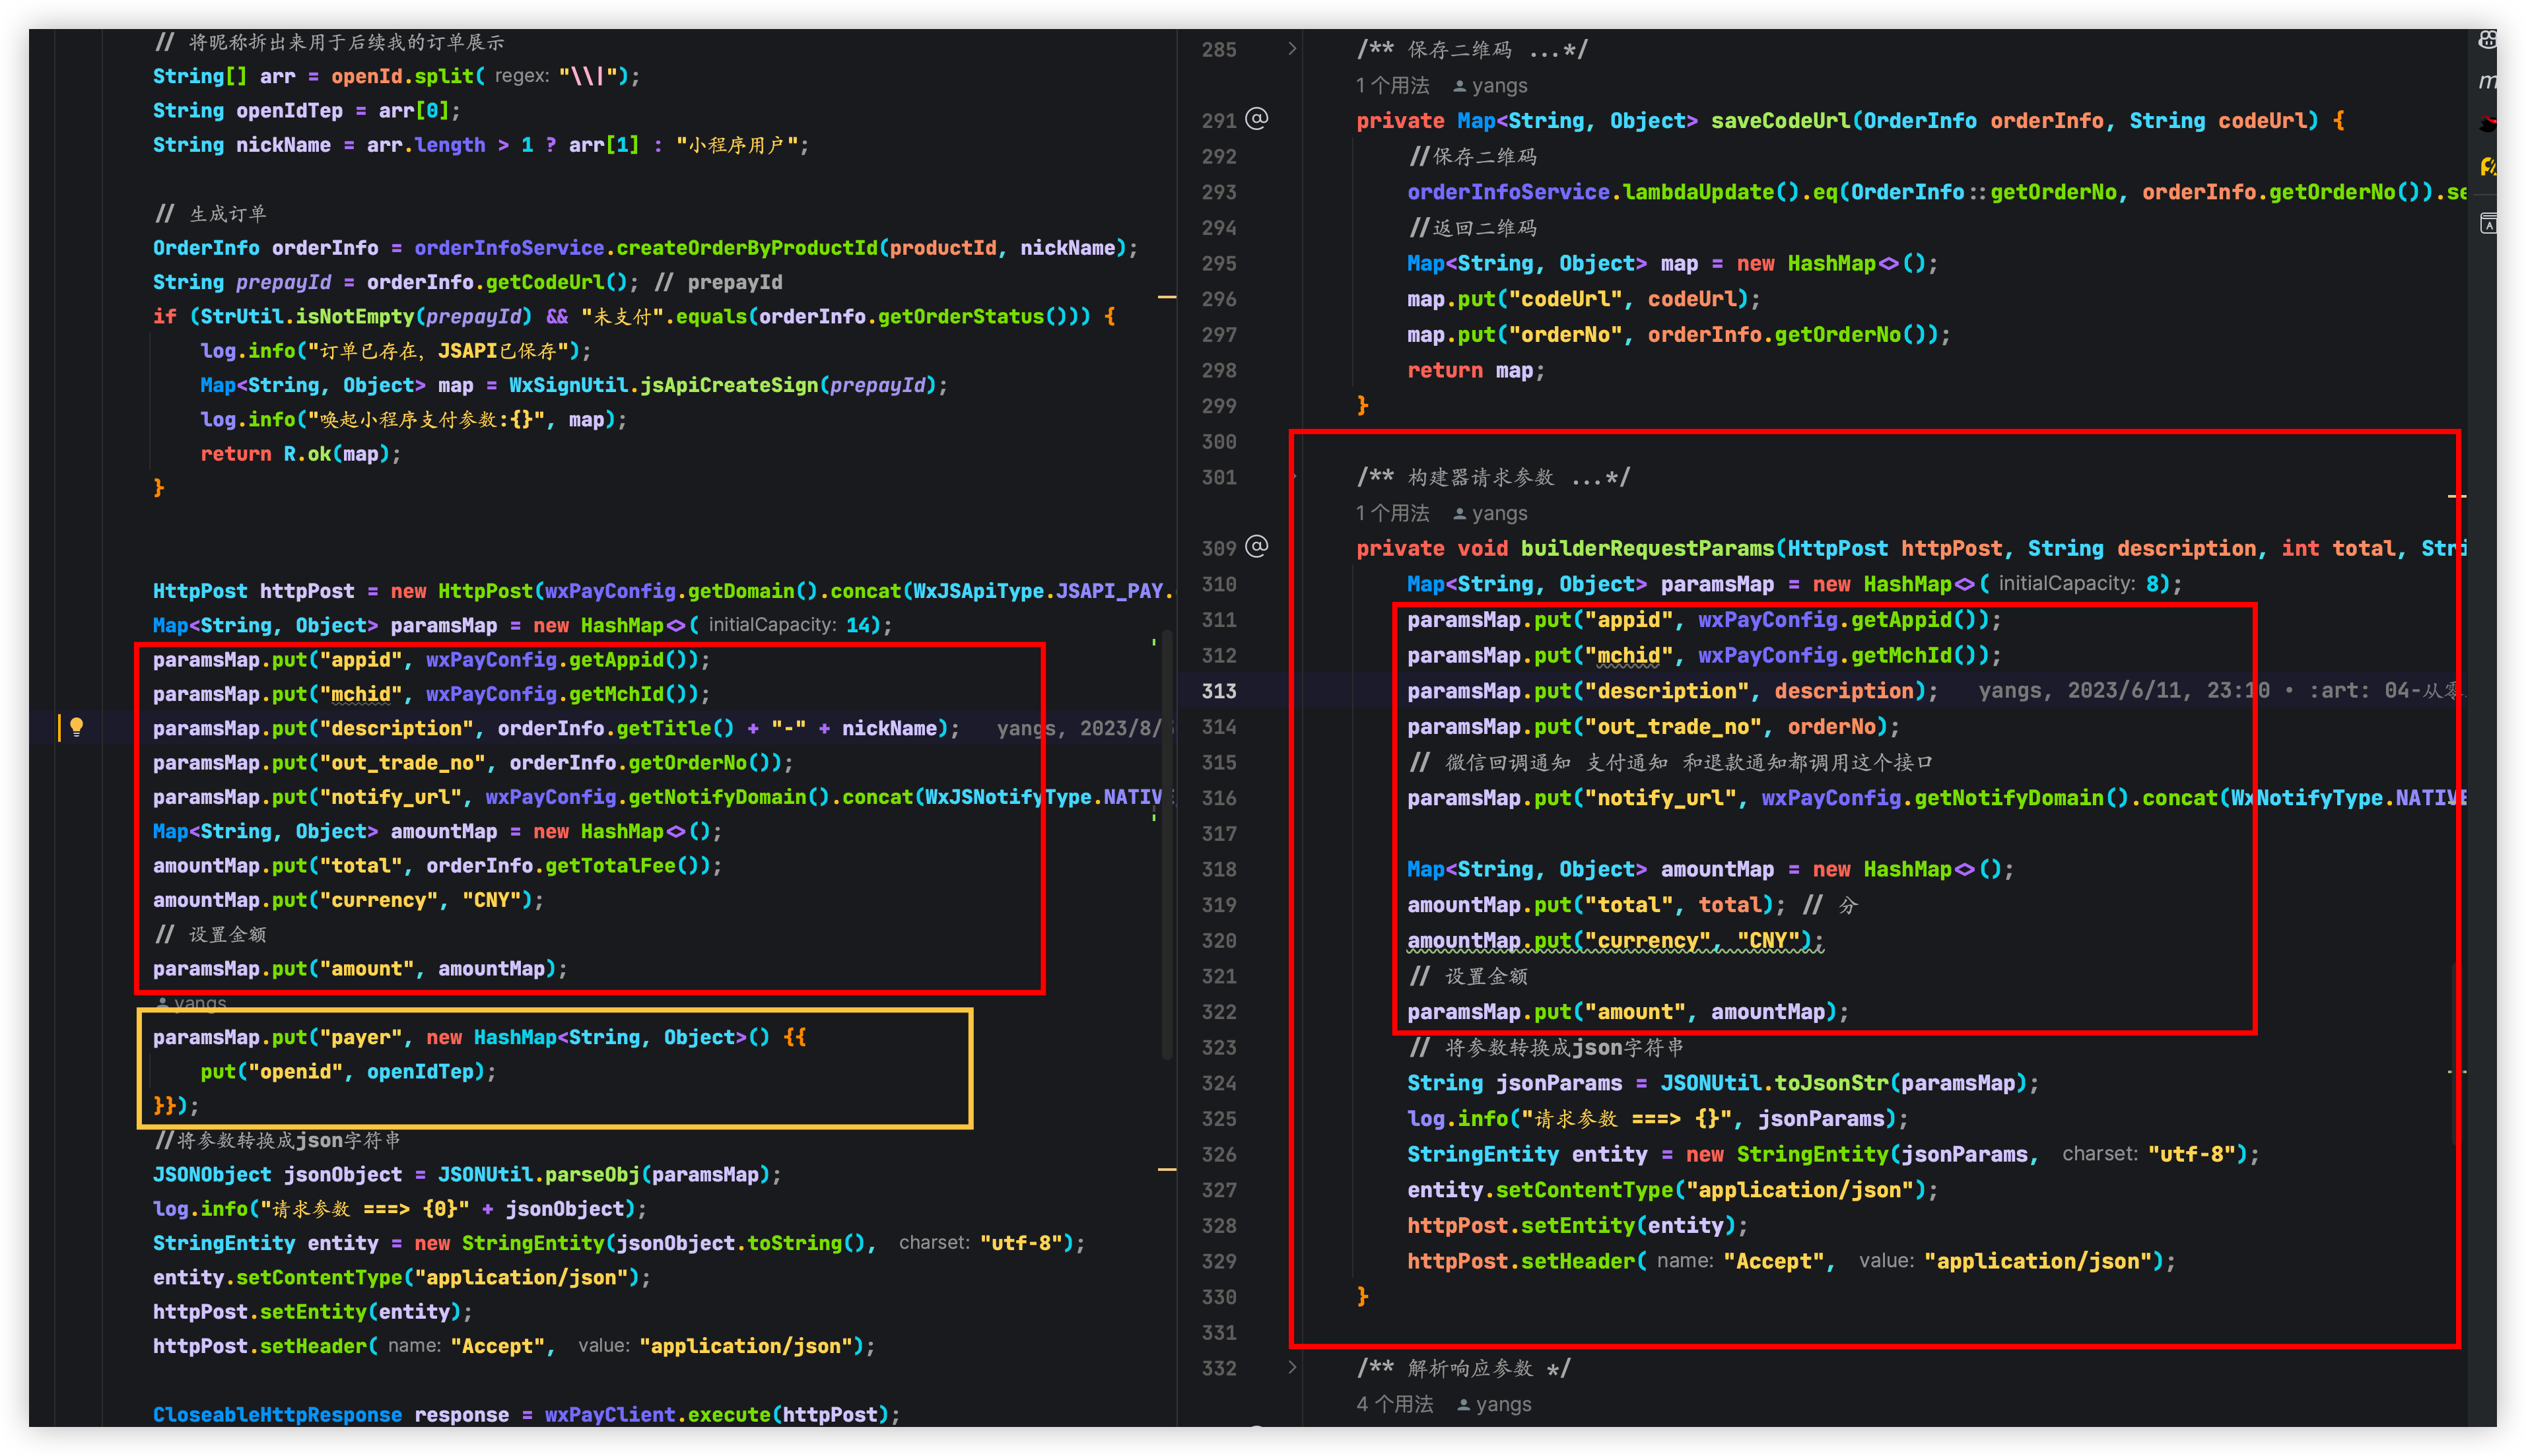Click the @ gutter icon at line 291
The width and height of the screenshot is (2526, 1456).
click(1257, 119)
